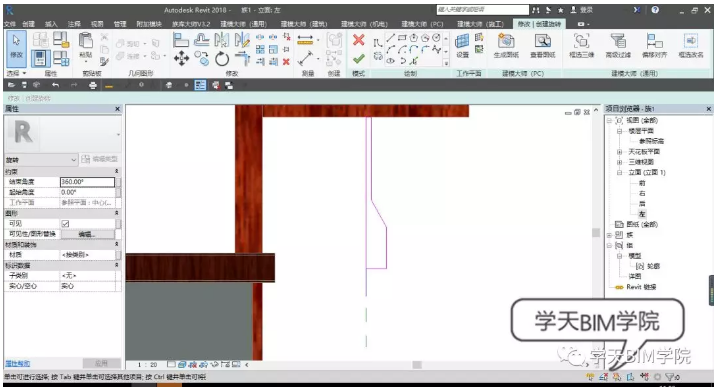Click the green checkmark finish mode icon
721x392 pixels.
click(359, 58)
